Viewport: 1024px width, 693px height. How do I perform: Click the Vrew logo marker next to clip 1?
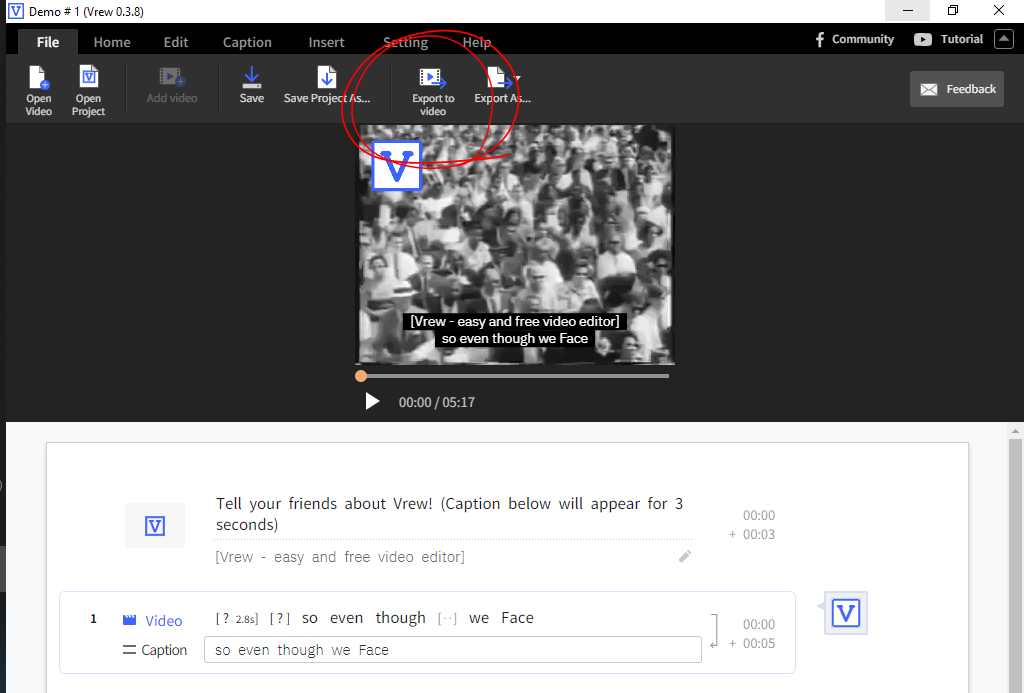click(x=846, y=613)
